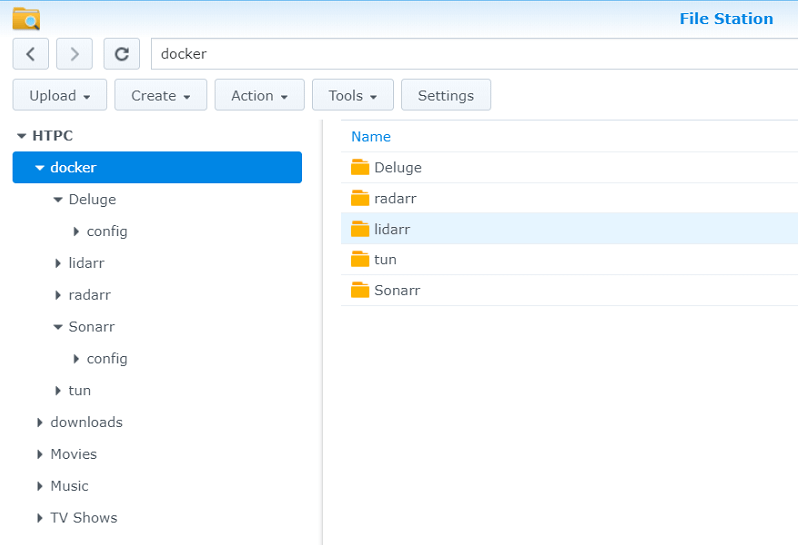The height and width of the screenshot is (545, 798).
Task: Open the Action dropdown menu
Action: coord(260,95)
